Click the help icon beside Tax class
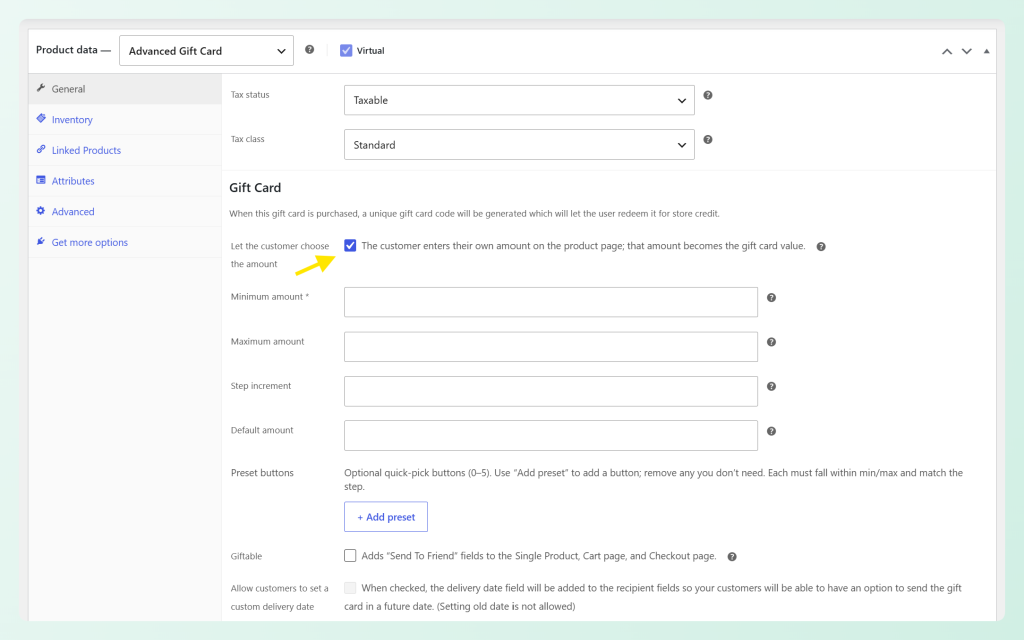The width and height of the screenshot is (1024, 640). point(707,140)
